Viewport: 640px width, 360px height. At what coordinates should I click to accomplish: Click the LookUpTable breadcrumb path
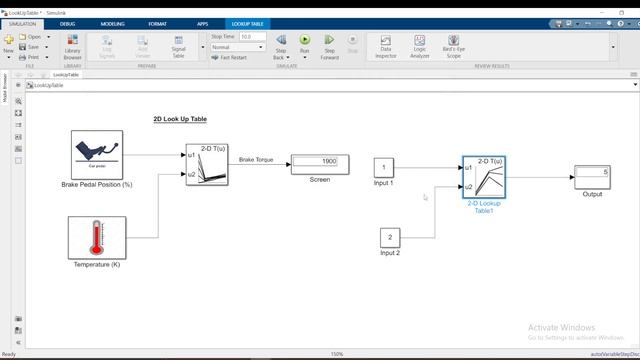(x=48, y=85)
